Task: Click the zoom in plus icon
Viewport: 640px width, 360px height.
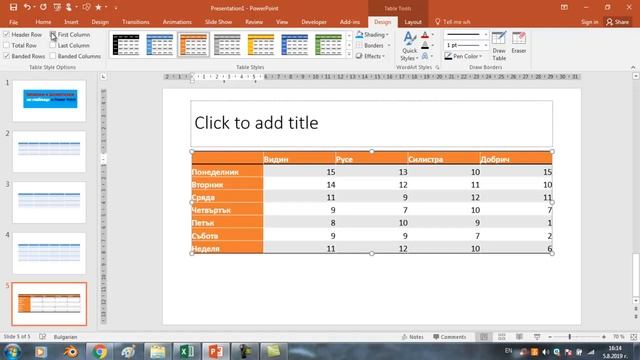Action: [x=604, y=337]
